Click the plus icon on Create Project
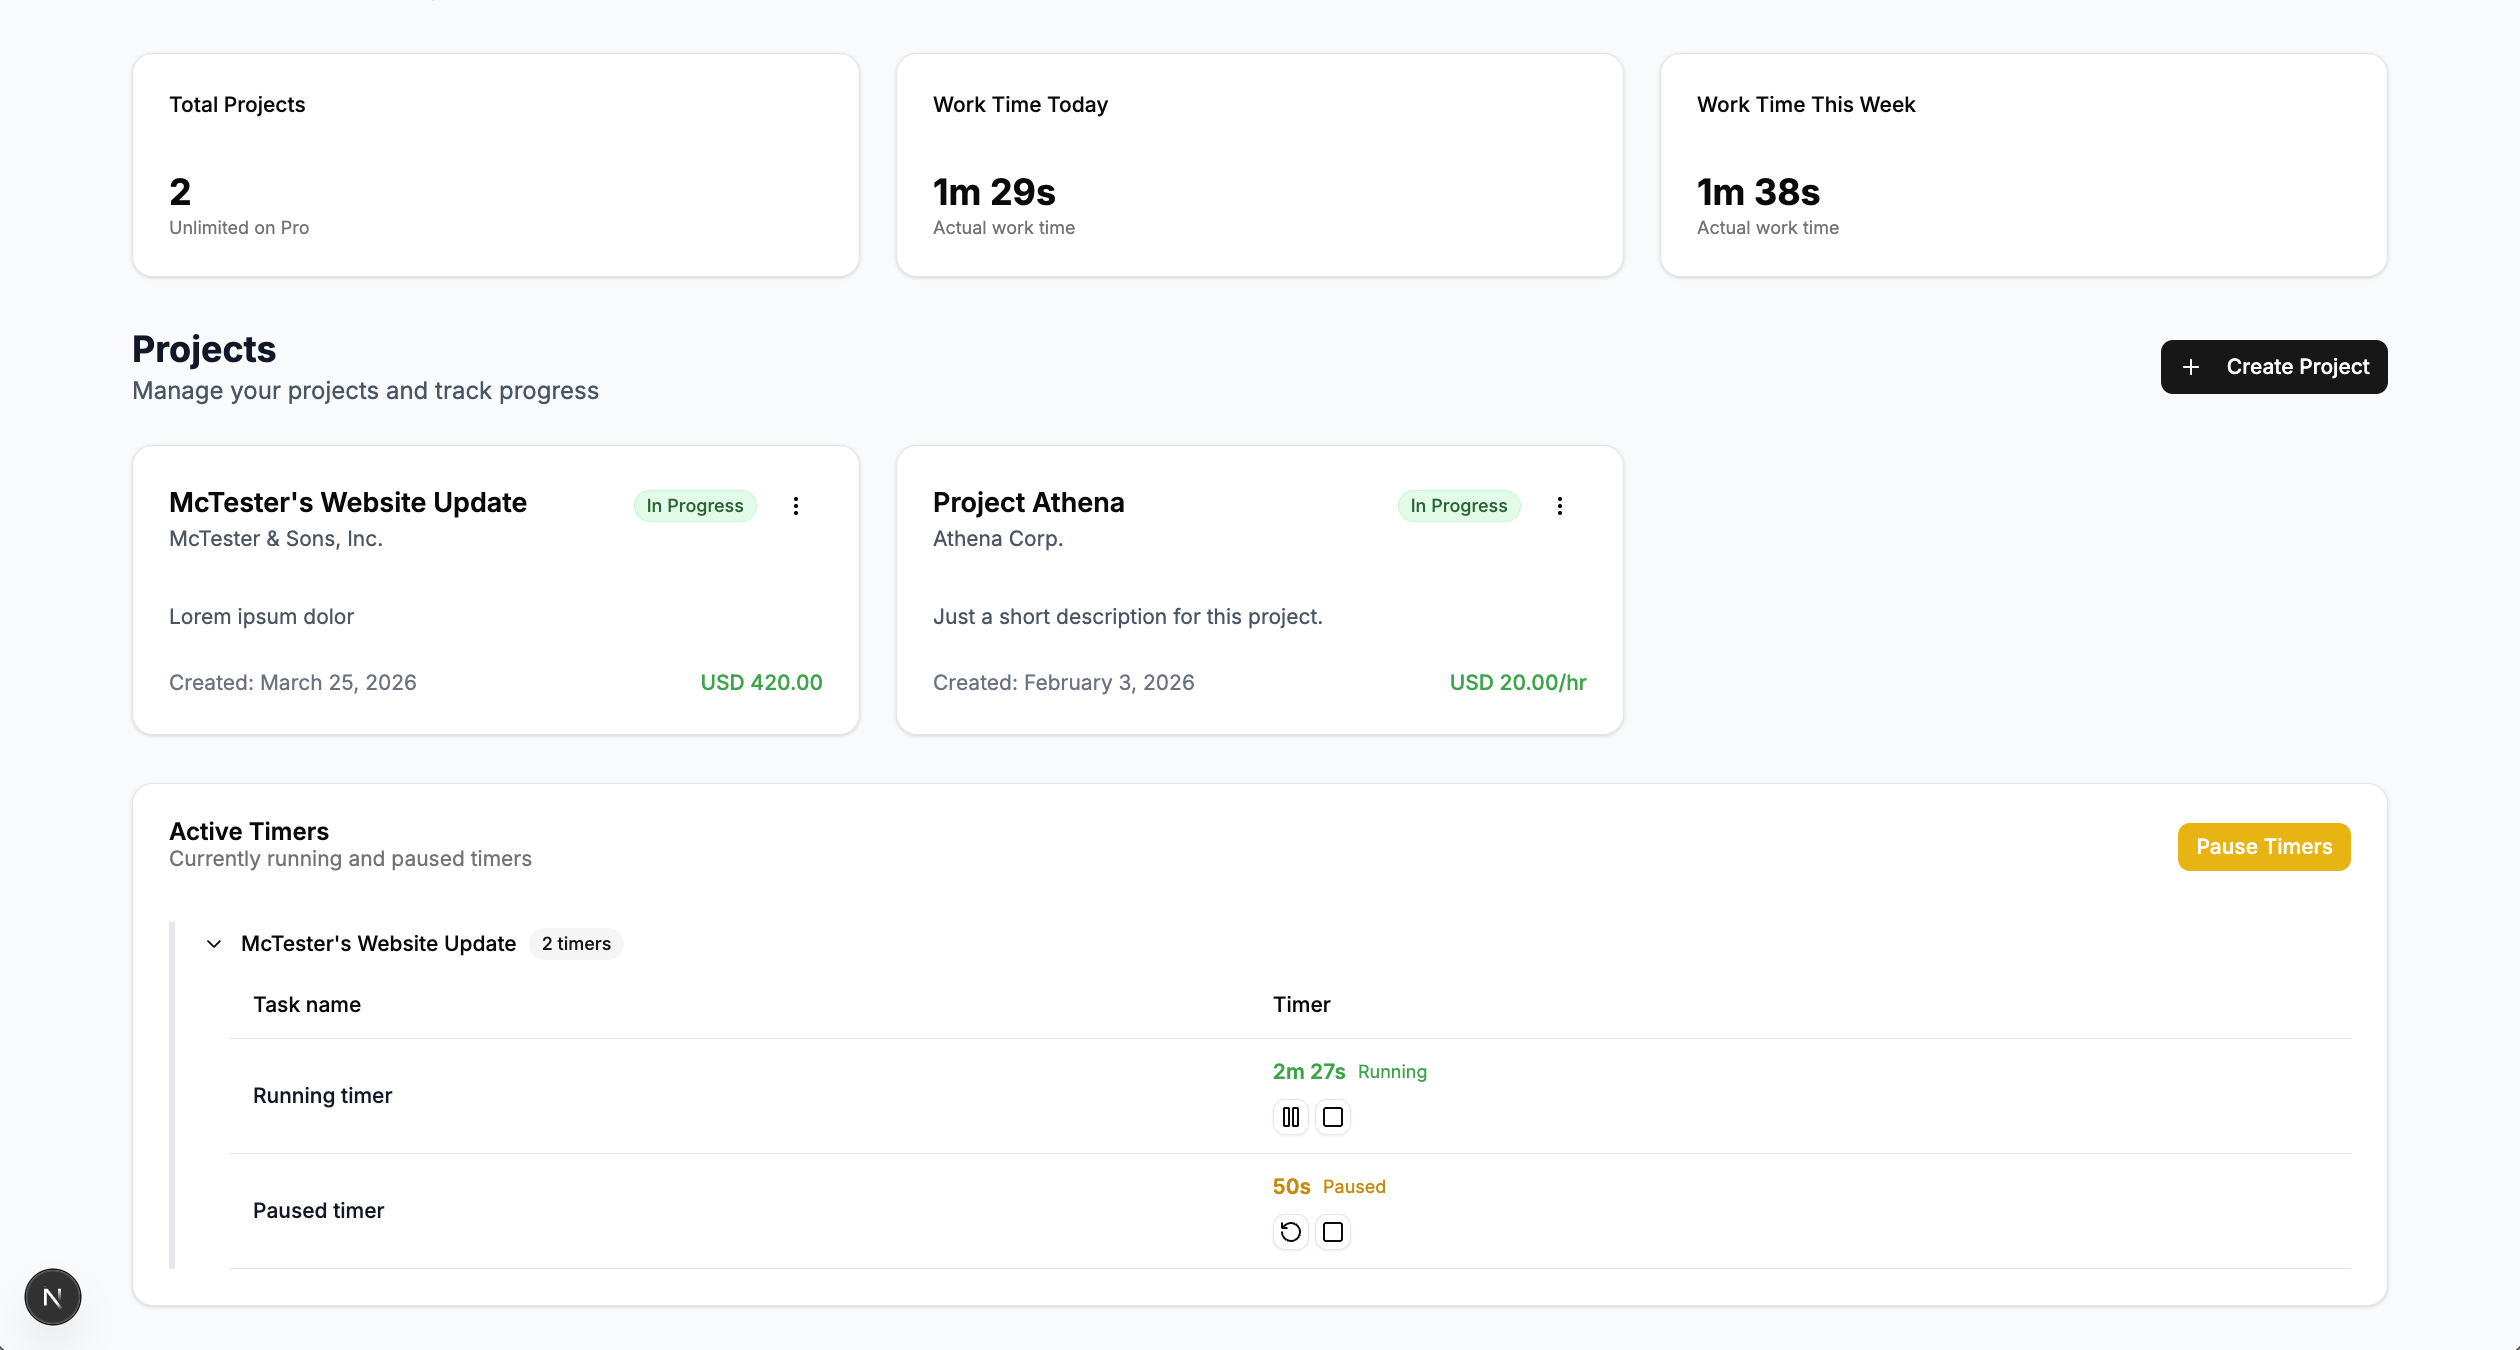Viewport: 2520px width, 1350px height. tap(2191, 367)
